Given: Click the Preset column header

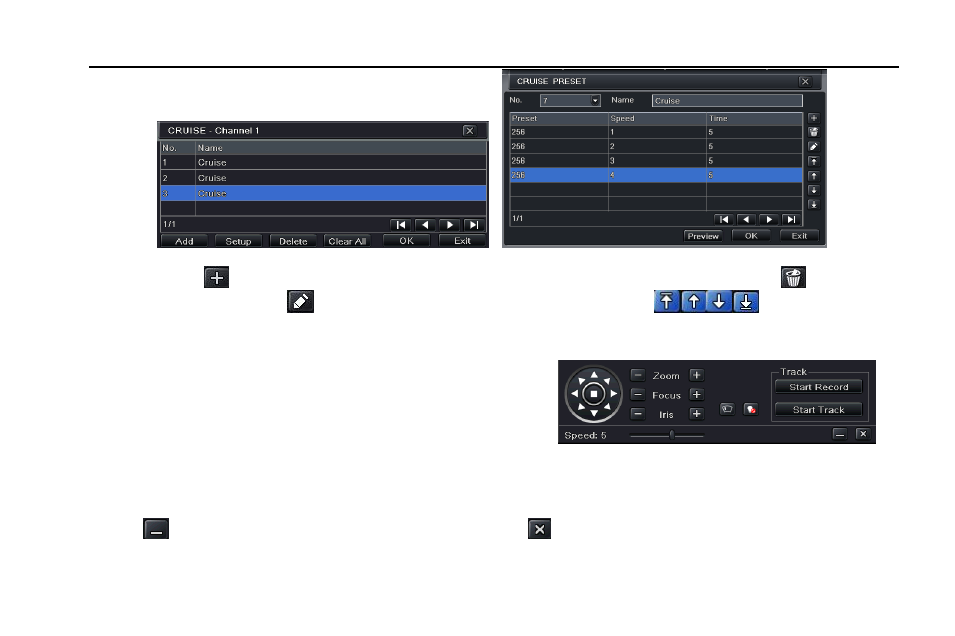Looking at the screenshot, I should 559,119.
